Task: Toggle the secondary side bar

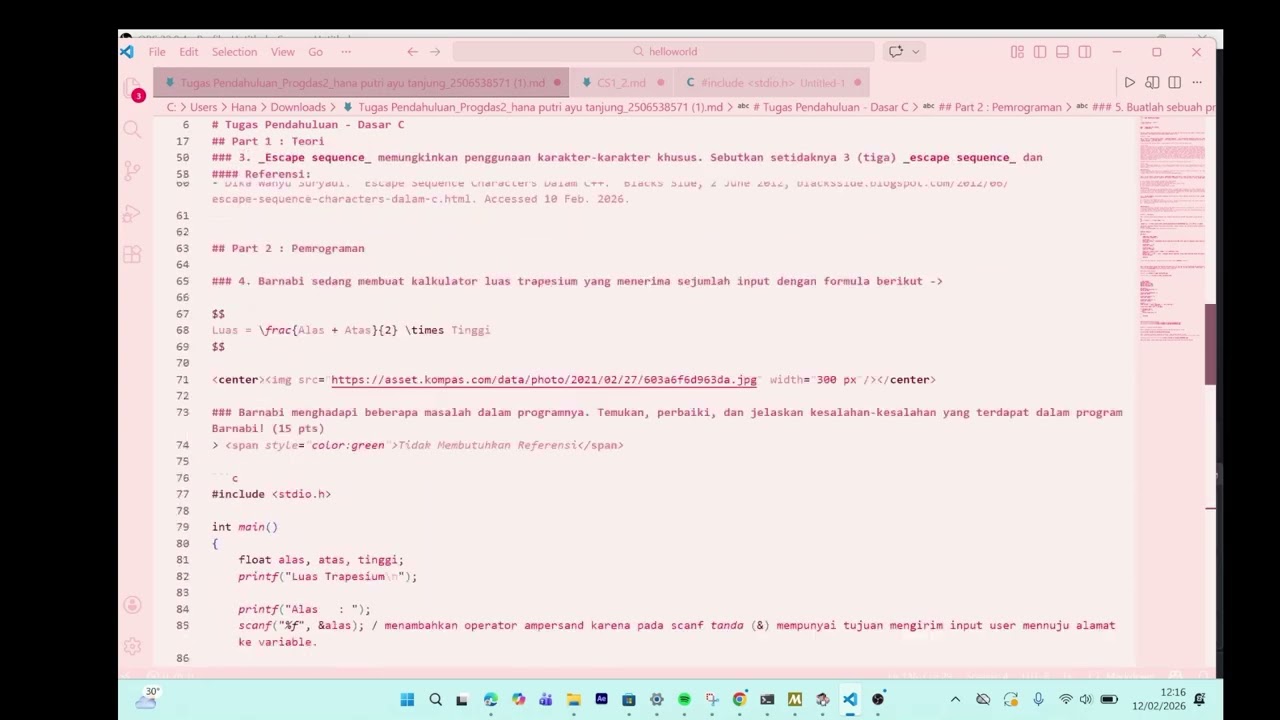Action: click(x=1085, y=52)
